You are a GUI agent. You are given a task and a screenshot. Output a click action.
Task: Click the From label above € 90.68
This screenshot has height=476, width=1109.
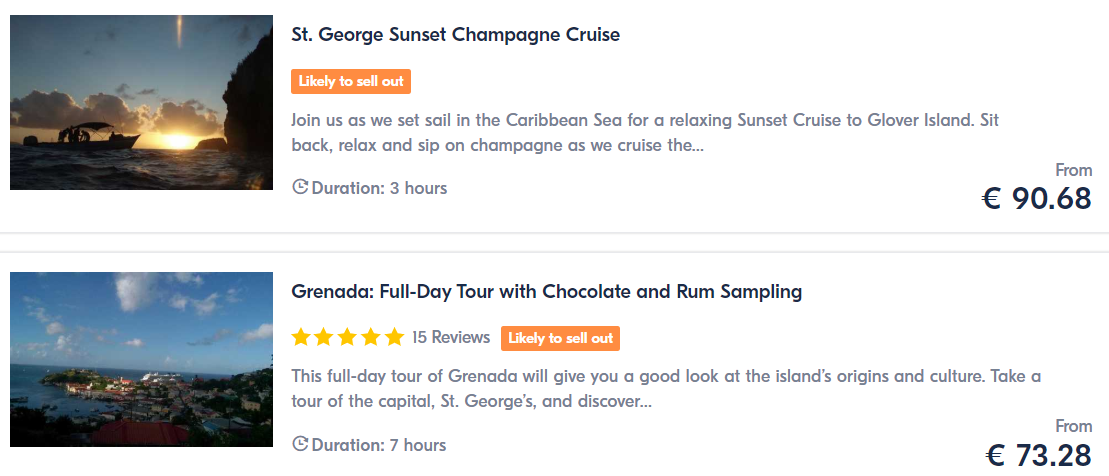[1074, 170]
